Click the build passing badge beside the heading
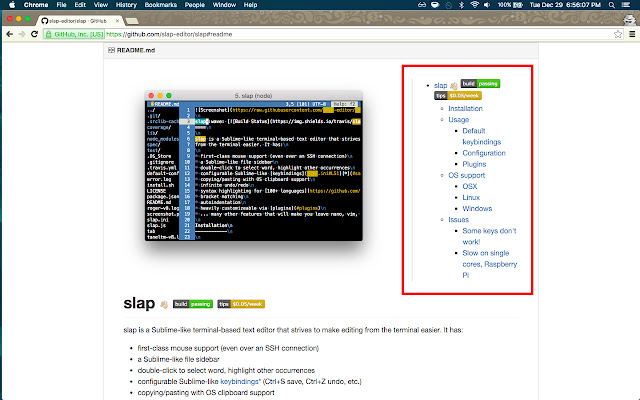Screen dimensions: 640x400 193,304
